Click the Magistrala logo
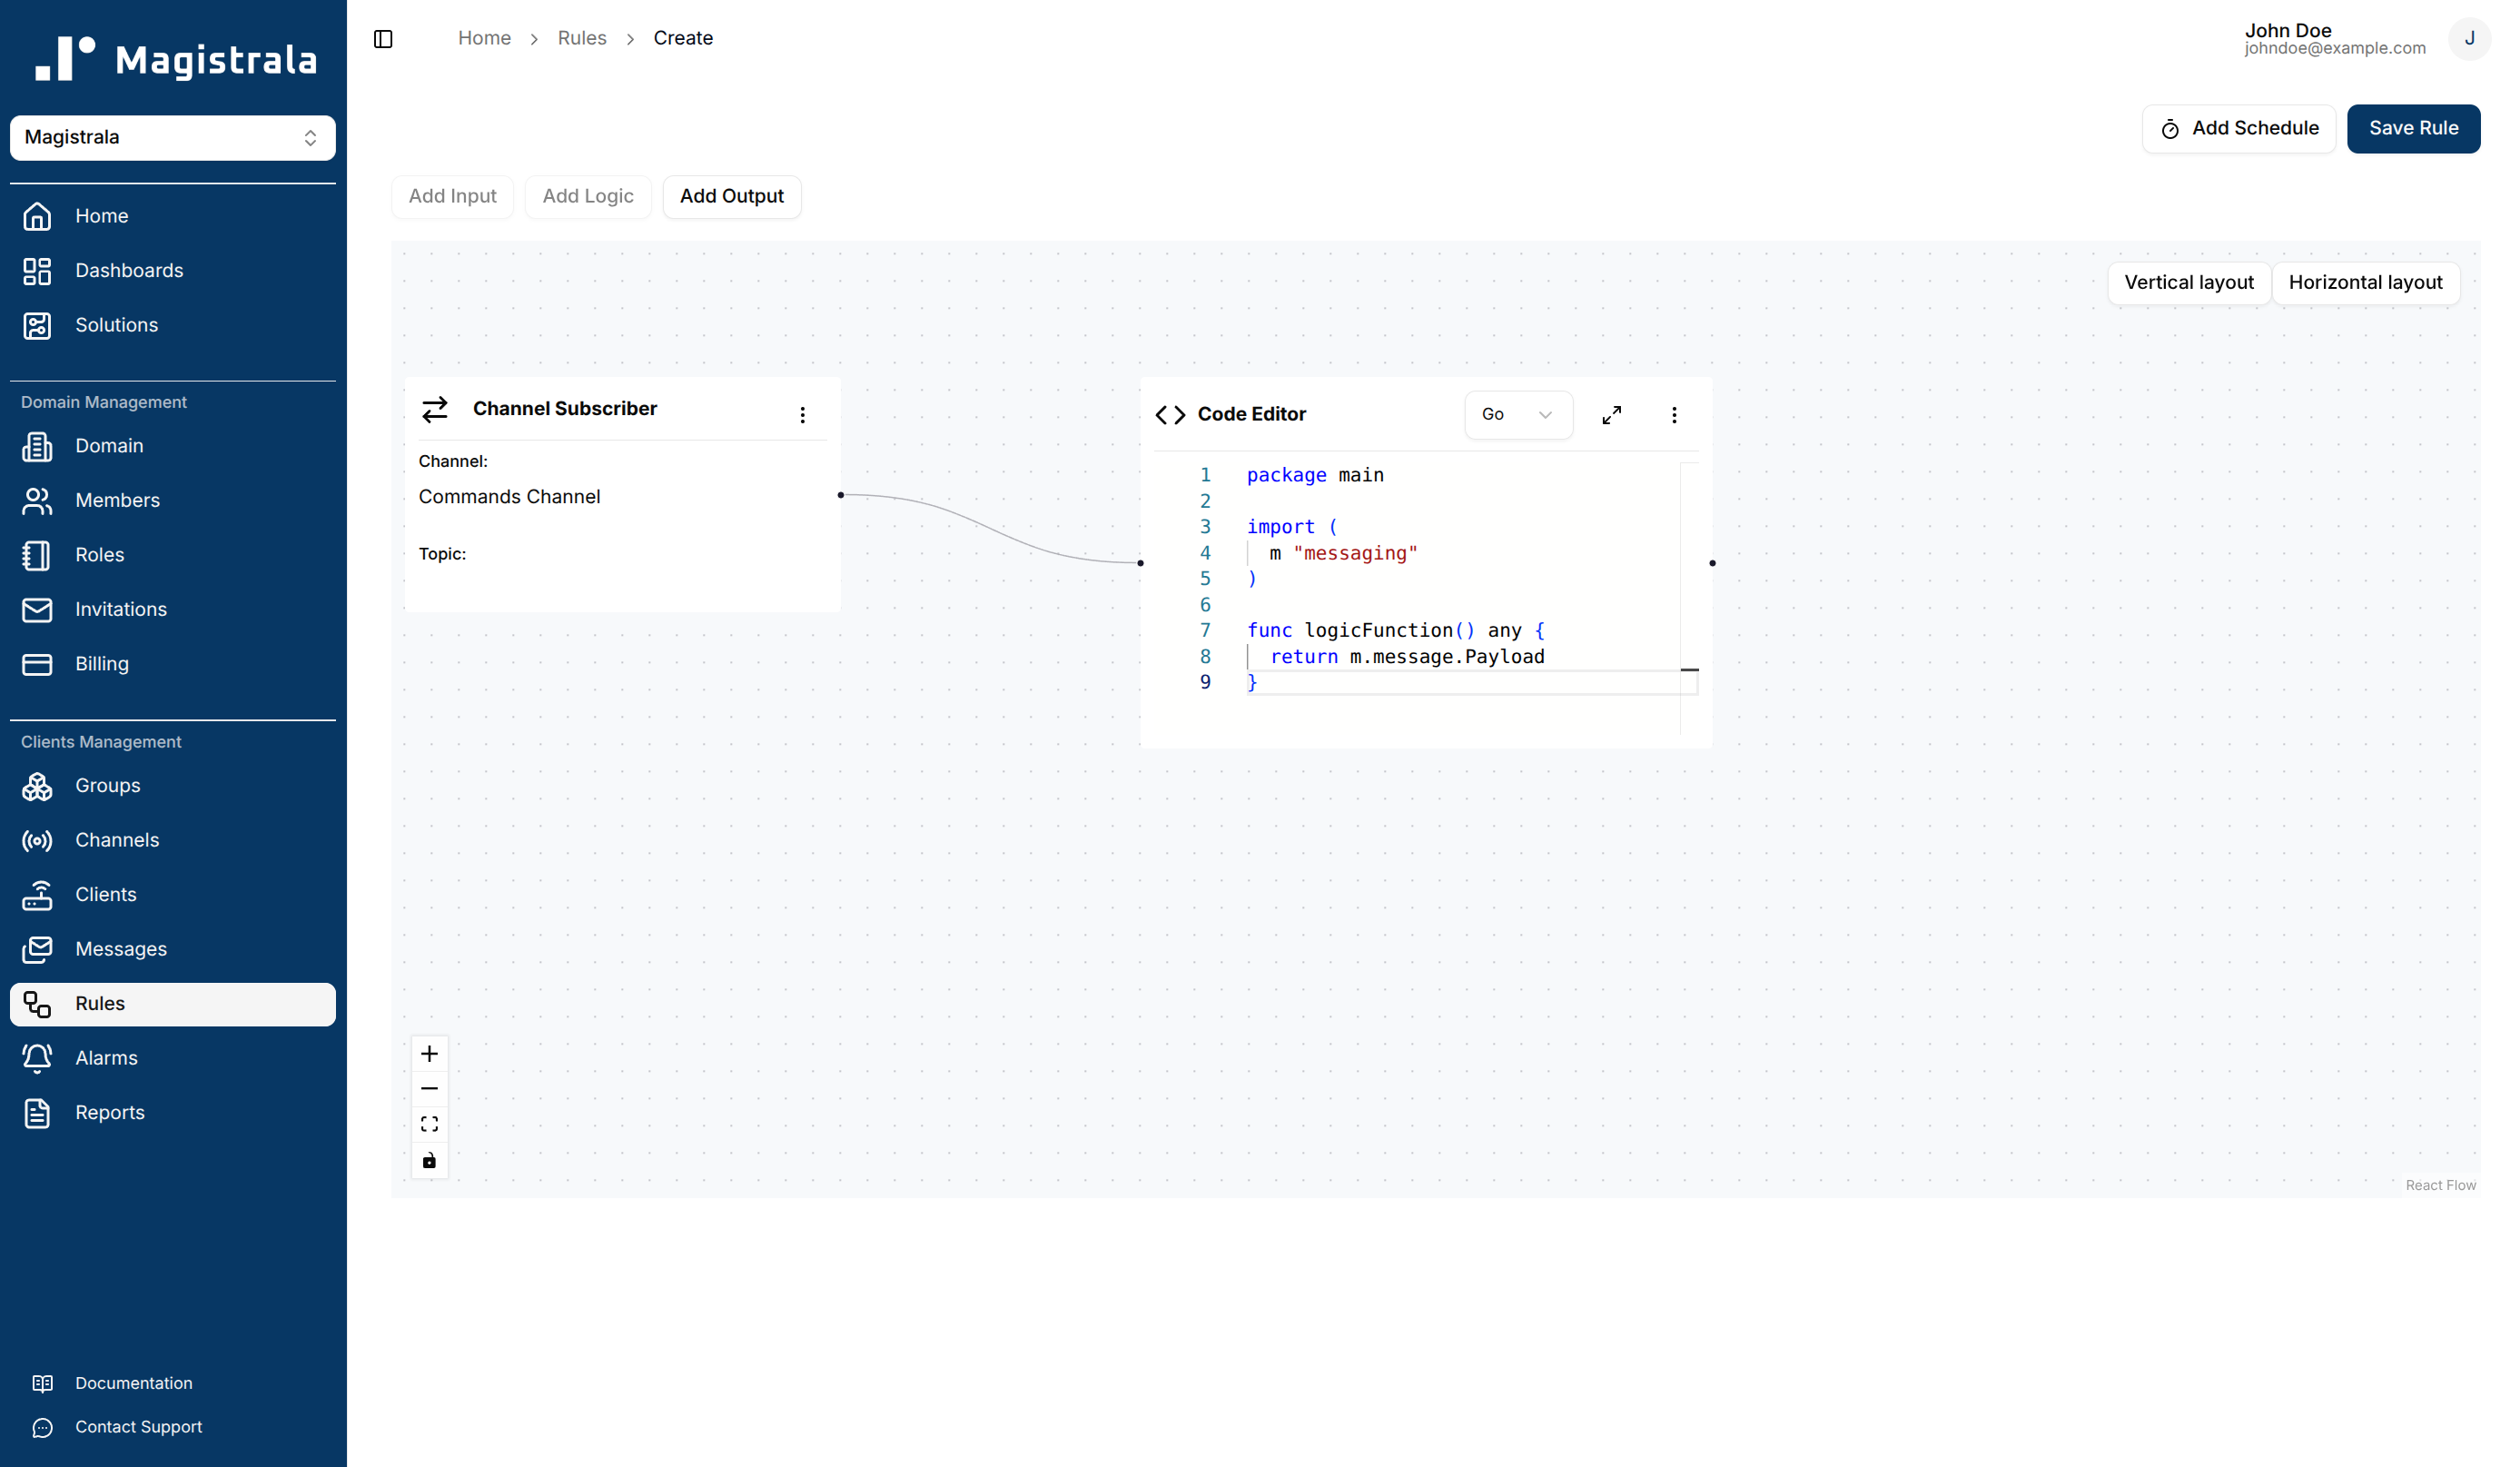 [x=176, y=59]
